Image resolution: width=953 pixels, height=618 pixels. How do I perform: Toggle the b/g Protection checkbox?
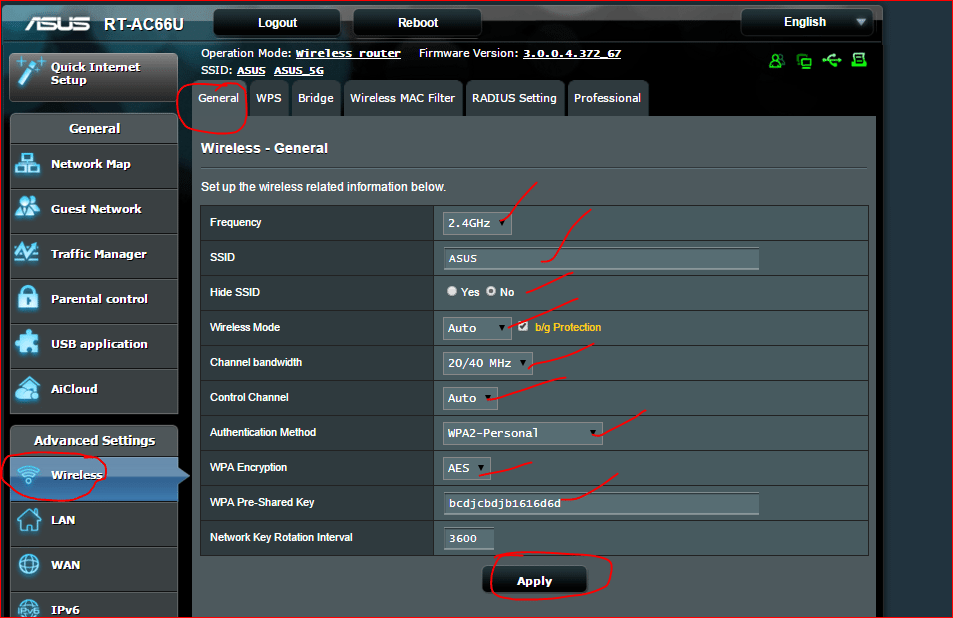523,326
